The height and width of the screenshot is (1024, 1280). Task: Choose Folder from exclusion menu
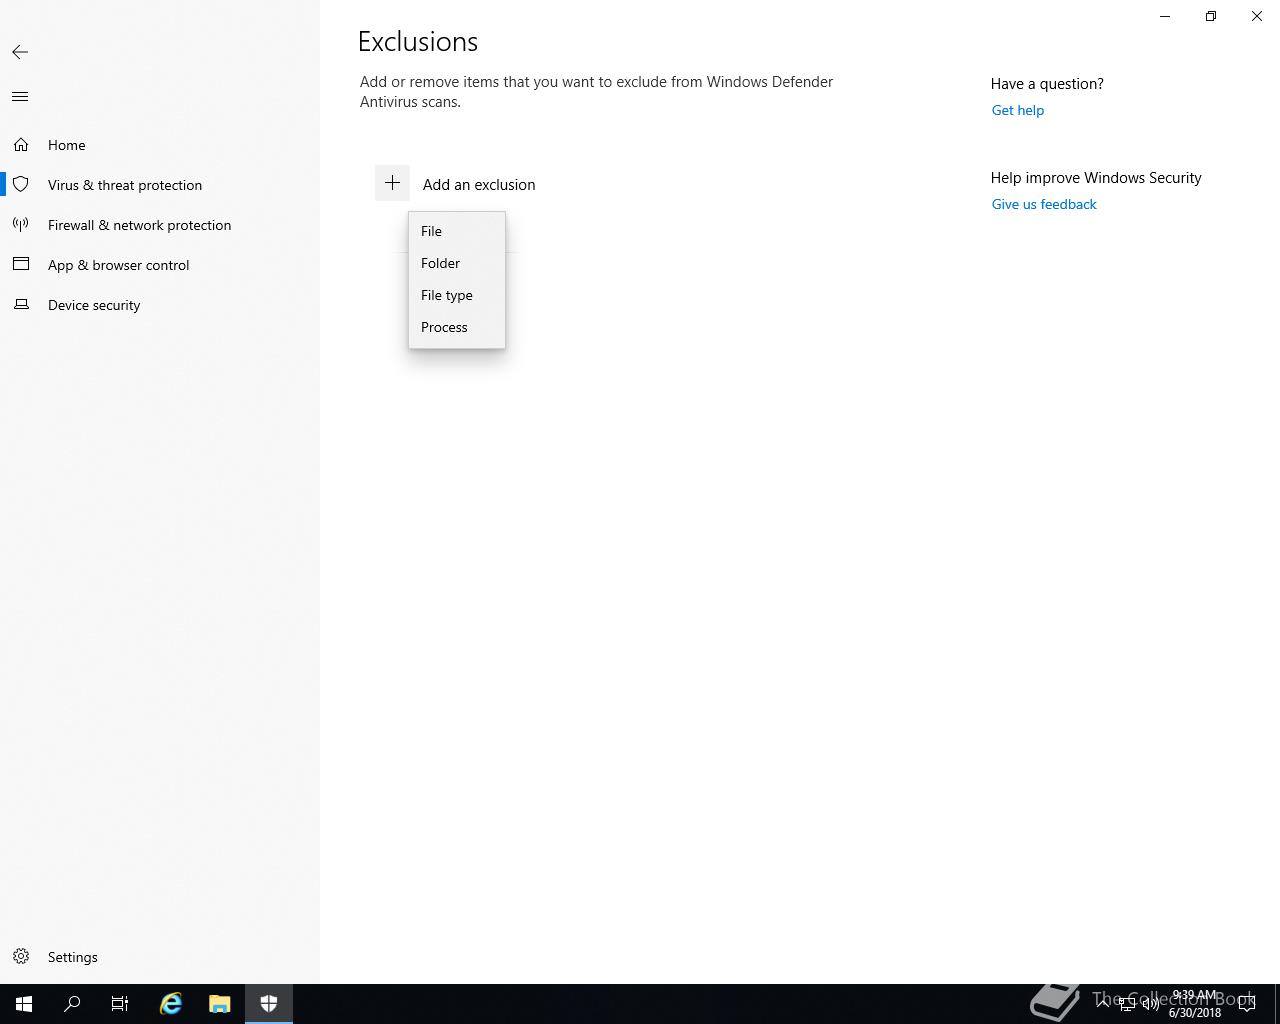pyautogui.click(x=457, y=263)
